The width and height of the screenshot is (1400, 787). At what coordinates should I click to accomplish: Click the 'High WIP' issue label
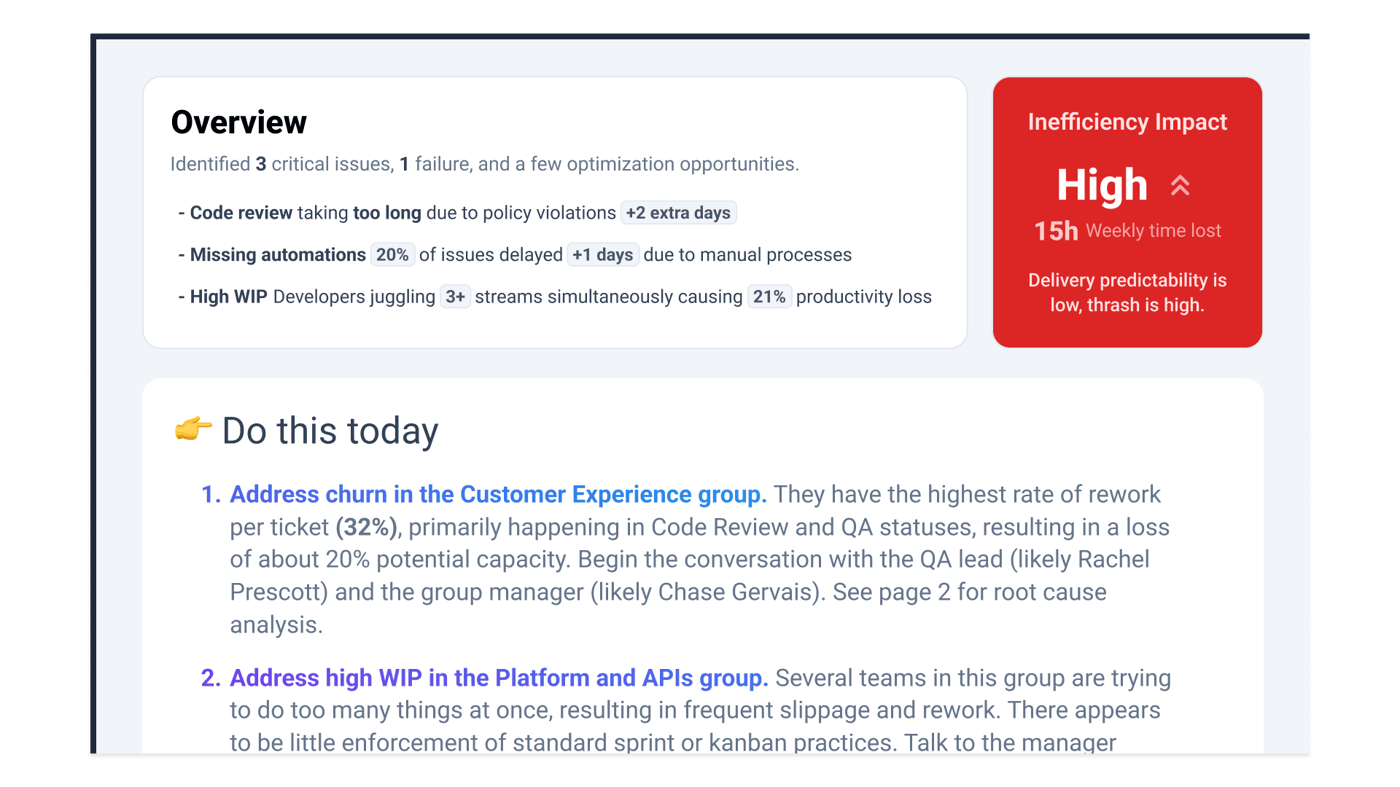pyautogui.click(x=229, y=297)
